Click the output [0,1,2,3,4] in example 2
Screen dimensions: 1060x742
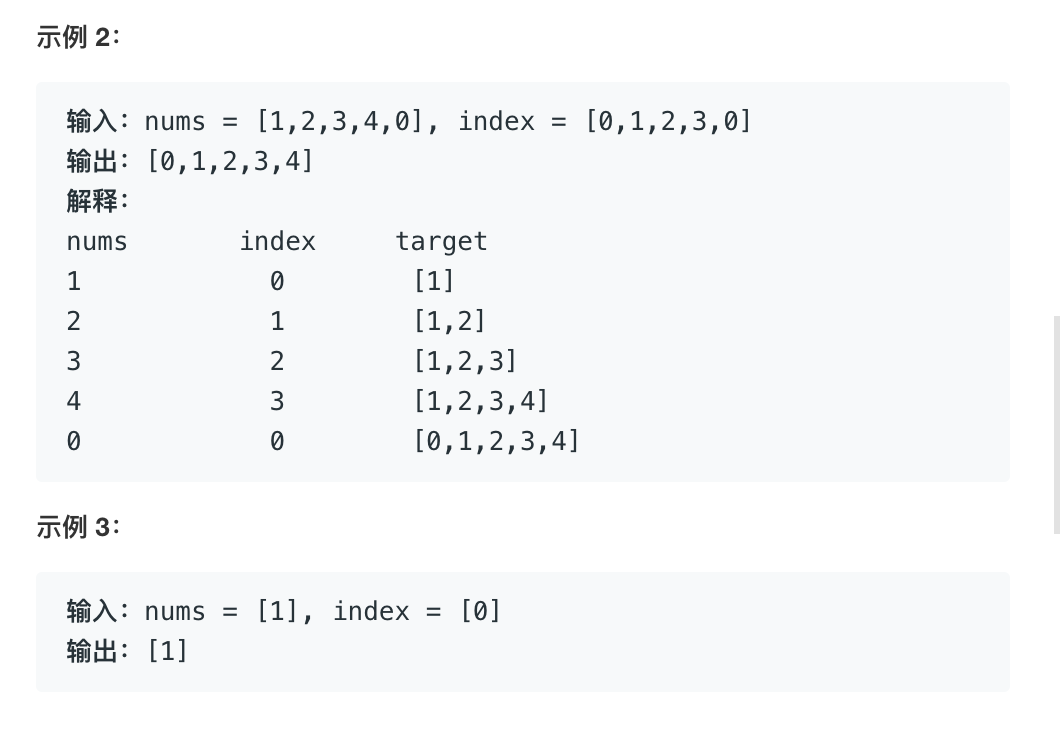pyautogui.click(x=230, y=162)
